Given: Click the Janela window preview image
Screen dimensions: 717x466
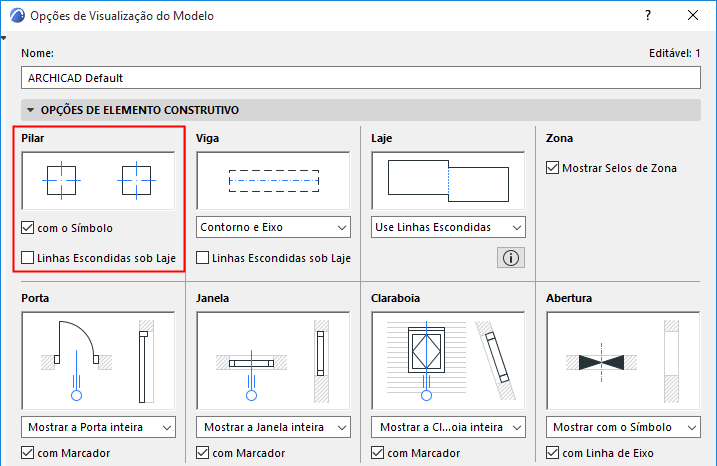Looking at the screenshot, I should (273, 359).
